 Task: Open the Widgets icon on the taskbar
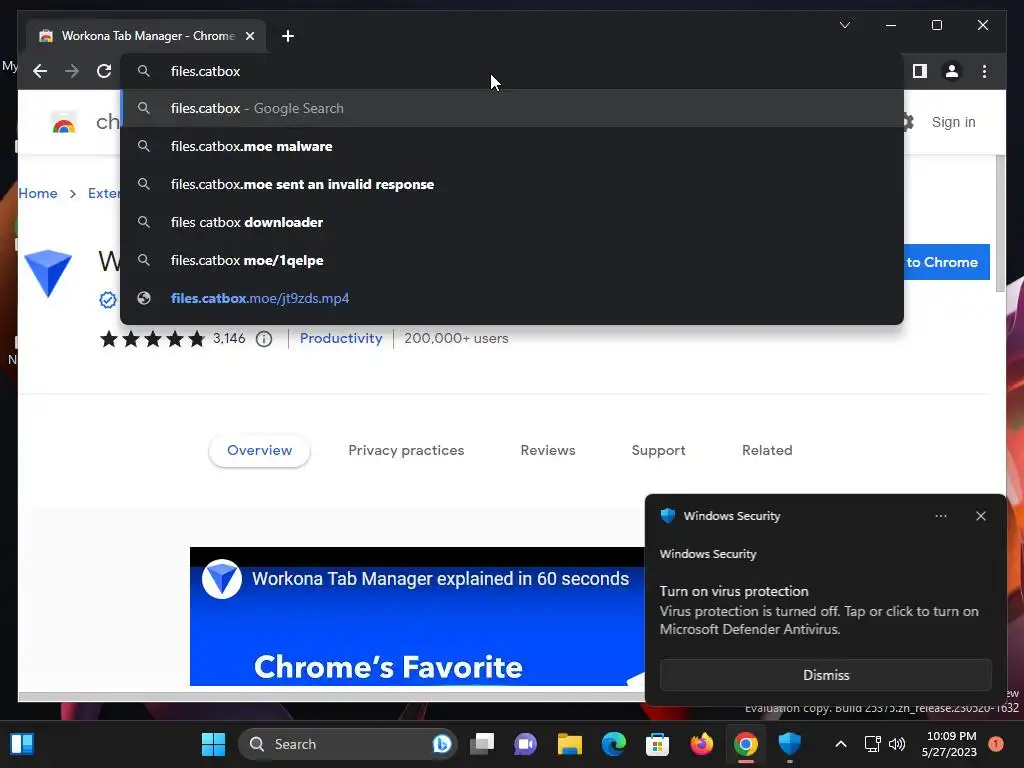coord(22,744)
